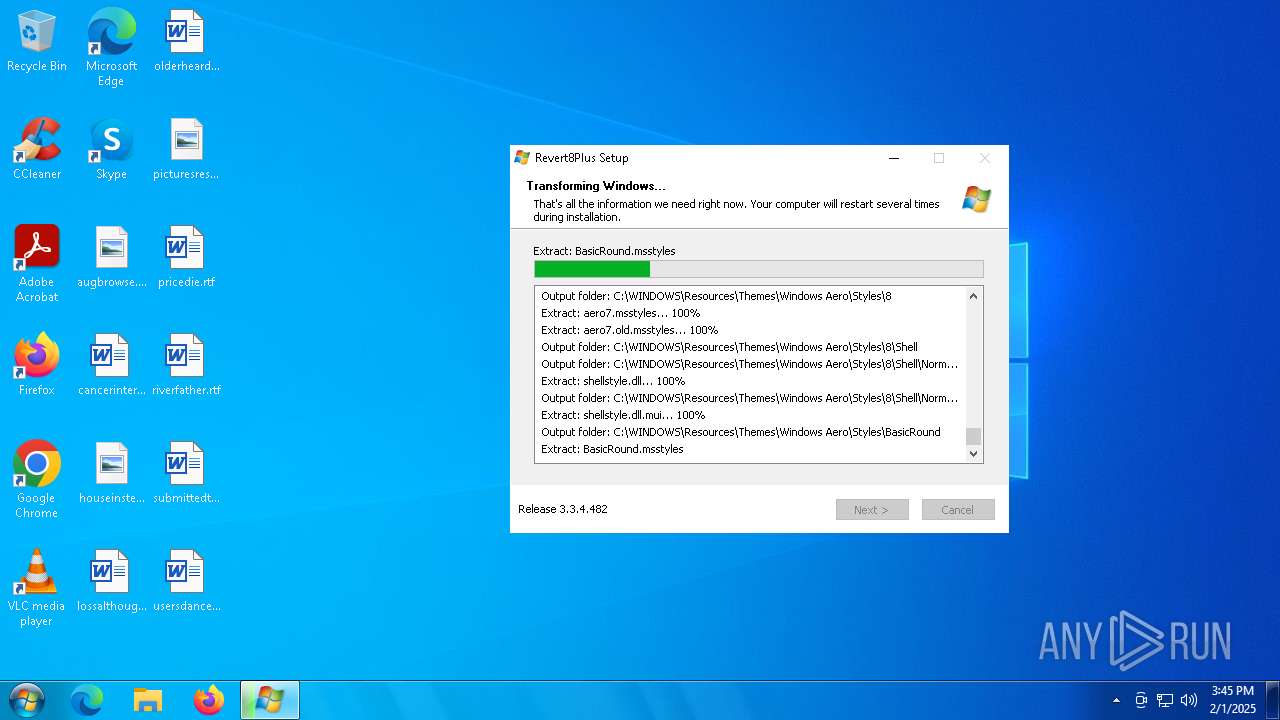Open the Meet Now tray icon
This screenshot has width=1280, height=720.
tap(1141, 700)
